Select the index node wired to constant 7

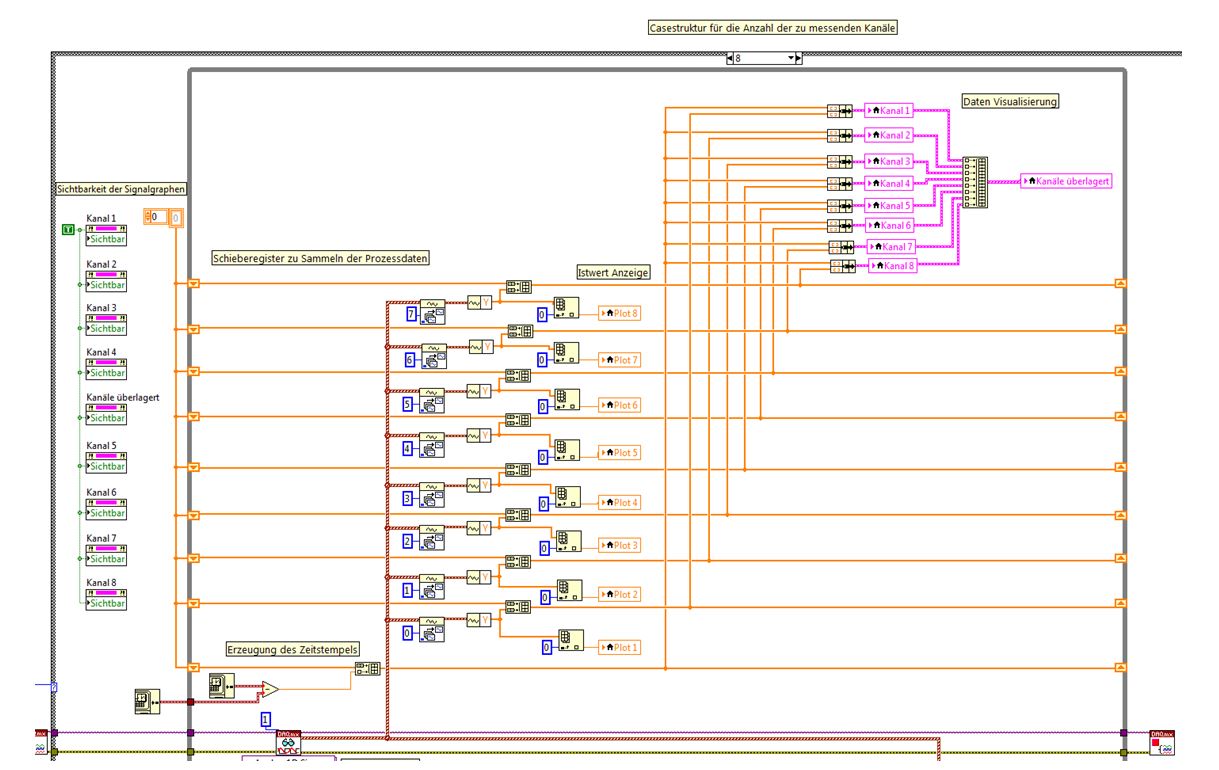point(433,310)
